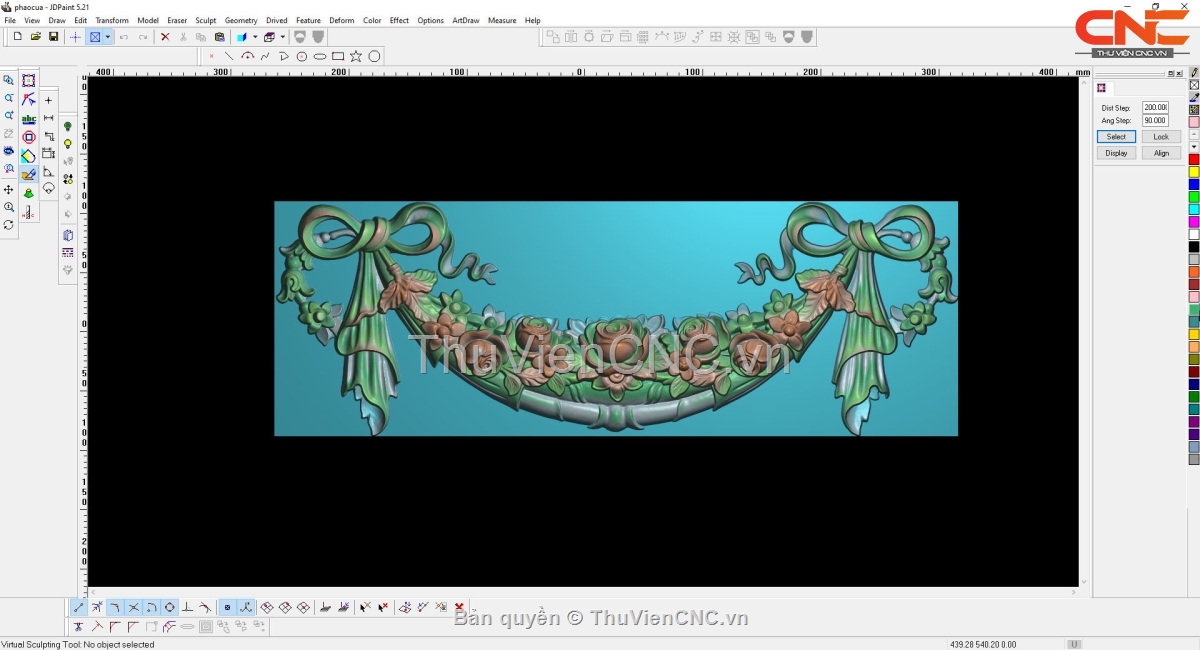The width and height of the screenshot is (1200, 650).
Task: Open a file with the folder icon
Action: pos(36,37)
